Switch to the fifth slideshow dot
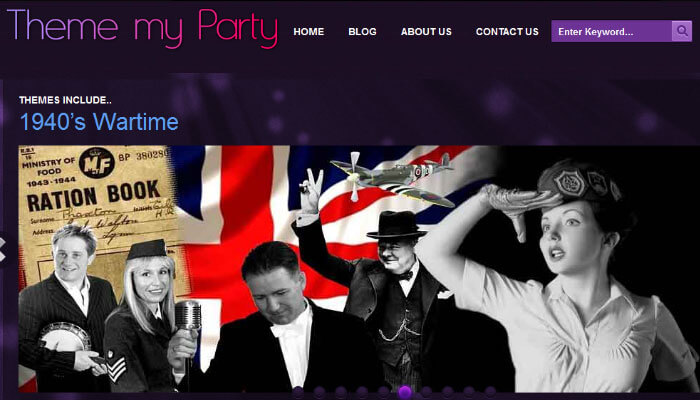 383,392
